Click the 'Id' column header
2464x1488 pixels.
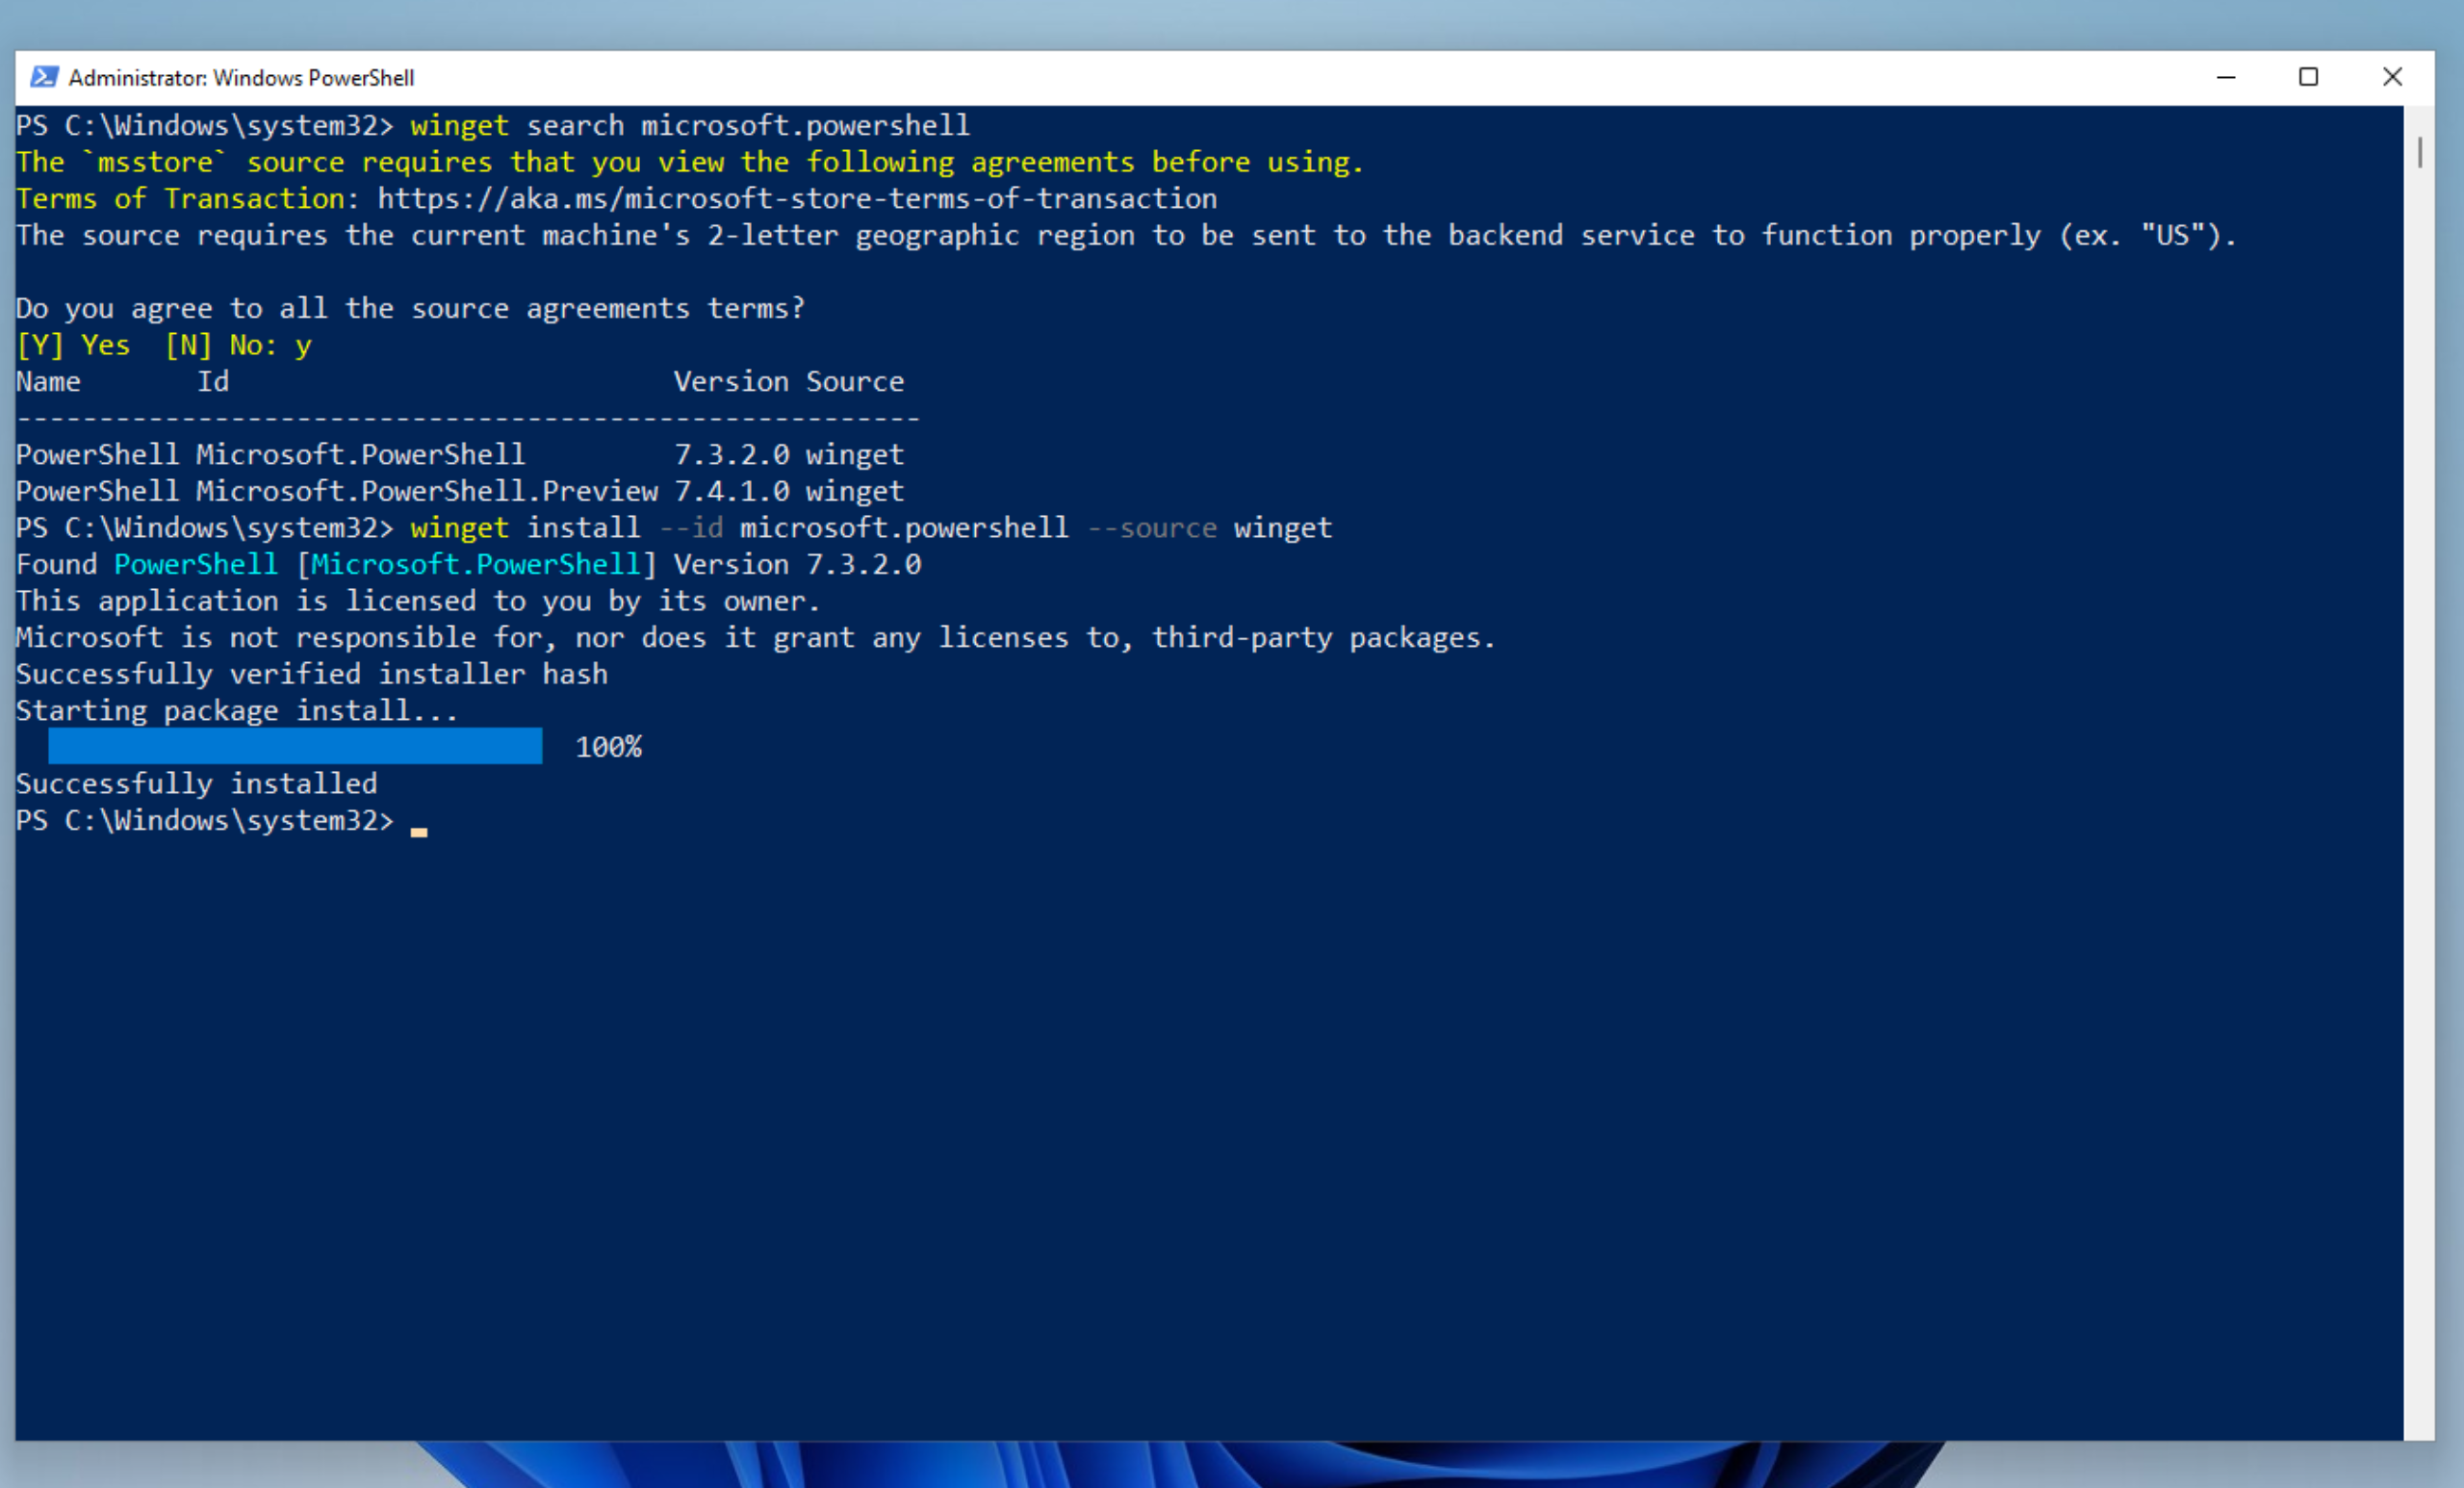[x=213, y=382]
